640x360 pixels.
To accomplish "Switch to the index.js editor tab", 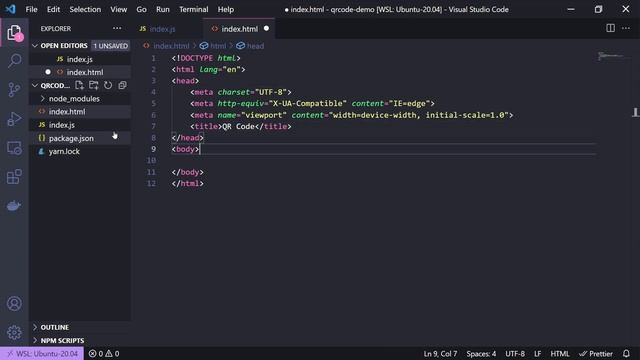I will pyautogui.click(x=167, y=29).
